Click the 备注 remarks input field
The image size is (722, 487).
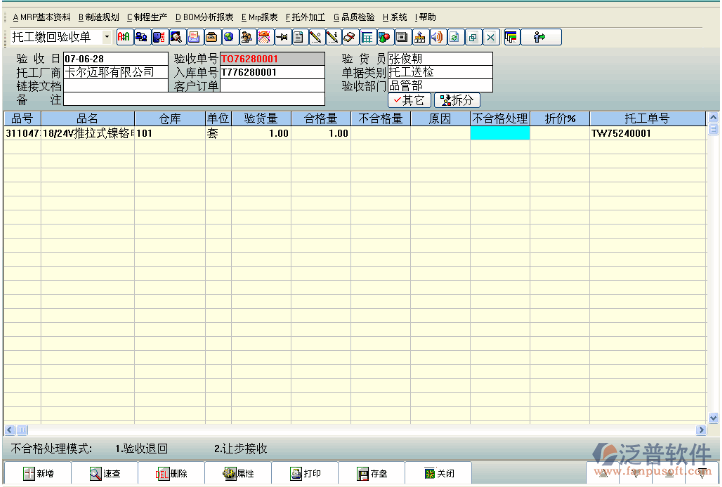click(117, 99)
